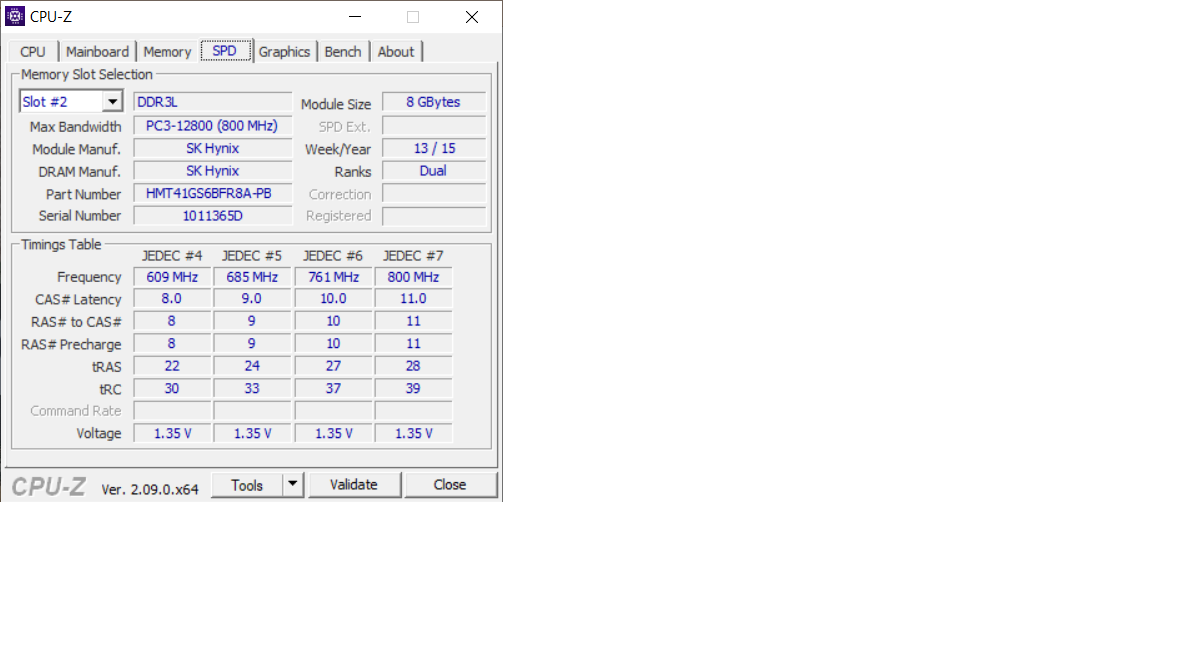Click the Max Bandwidth label
1192x655 pixels.
coord(75,127)
